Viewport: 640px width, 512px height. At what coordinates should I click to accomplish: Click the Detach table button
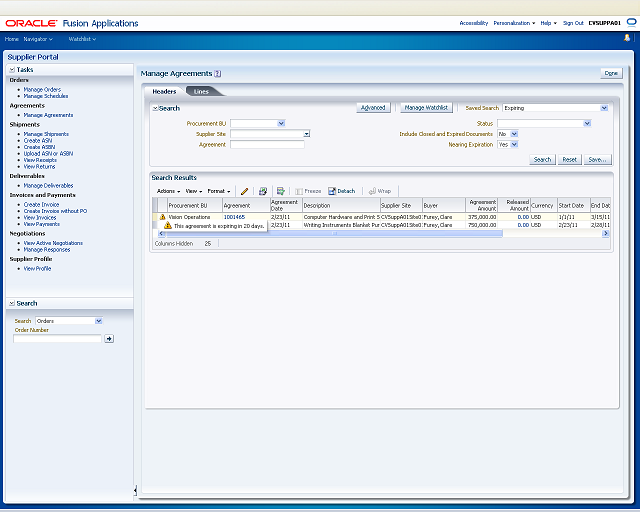[x=342, y=191]
